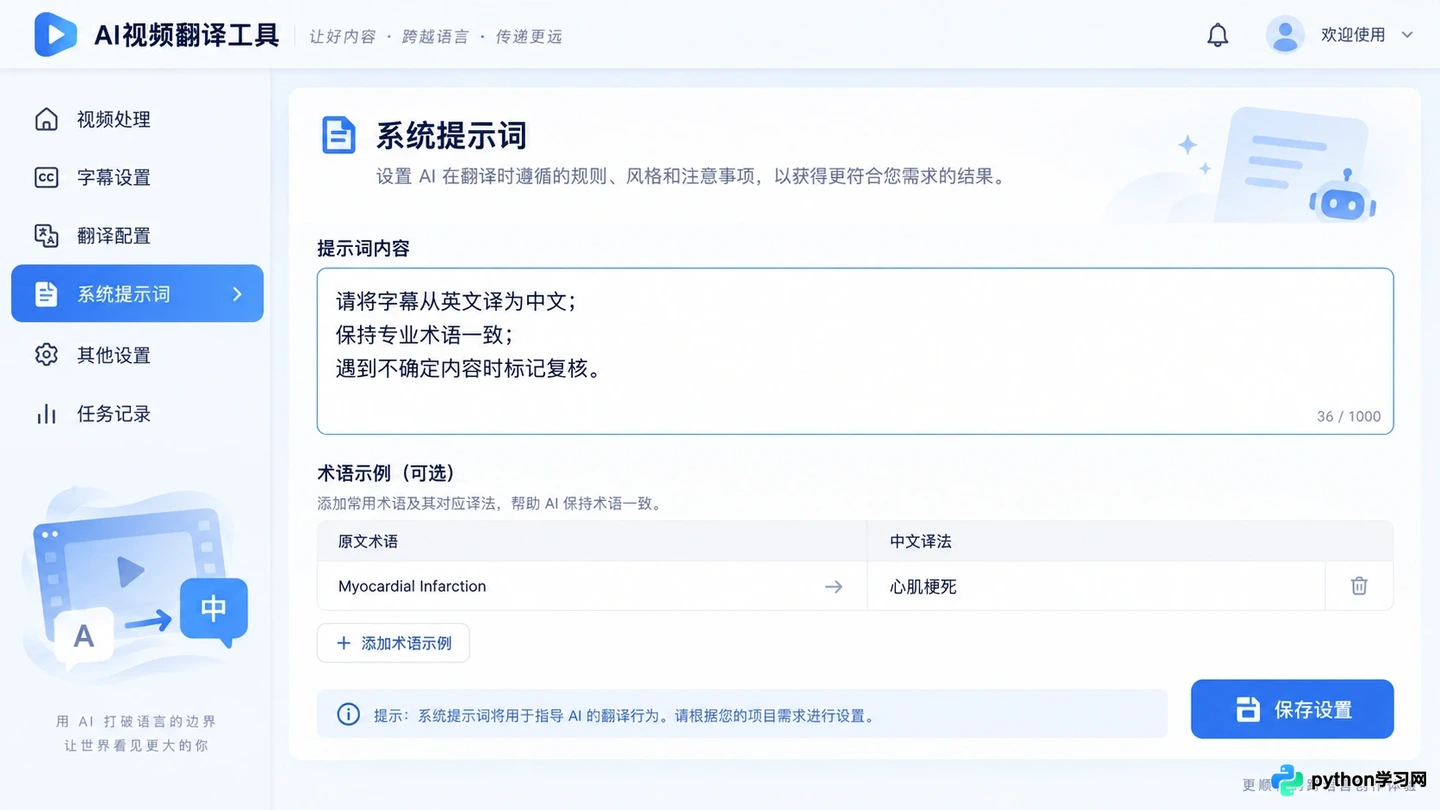The image size is (1440, 810).
Task: Click the 其他设置 gear icon
Action: (46, 355)
